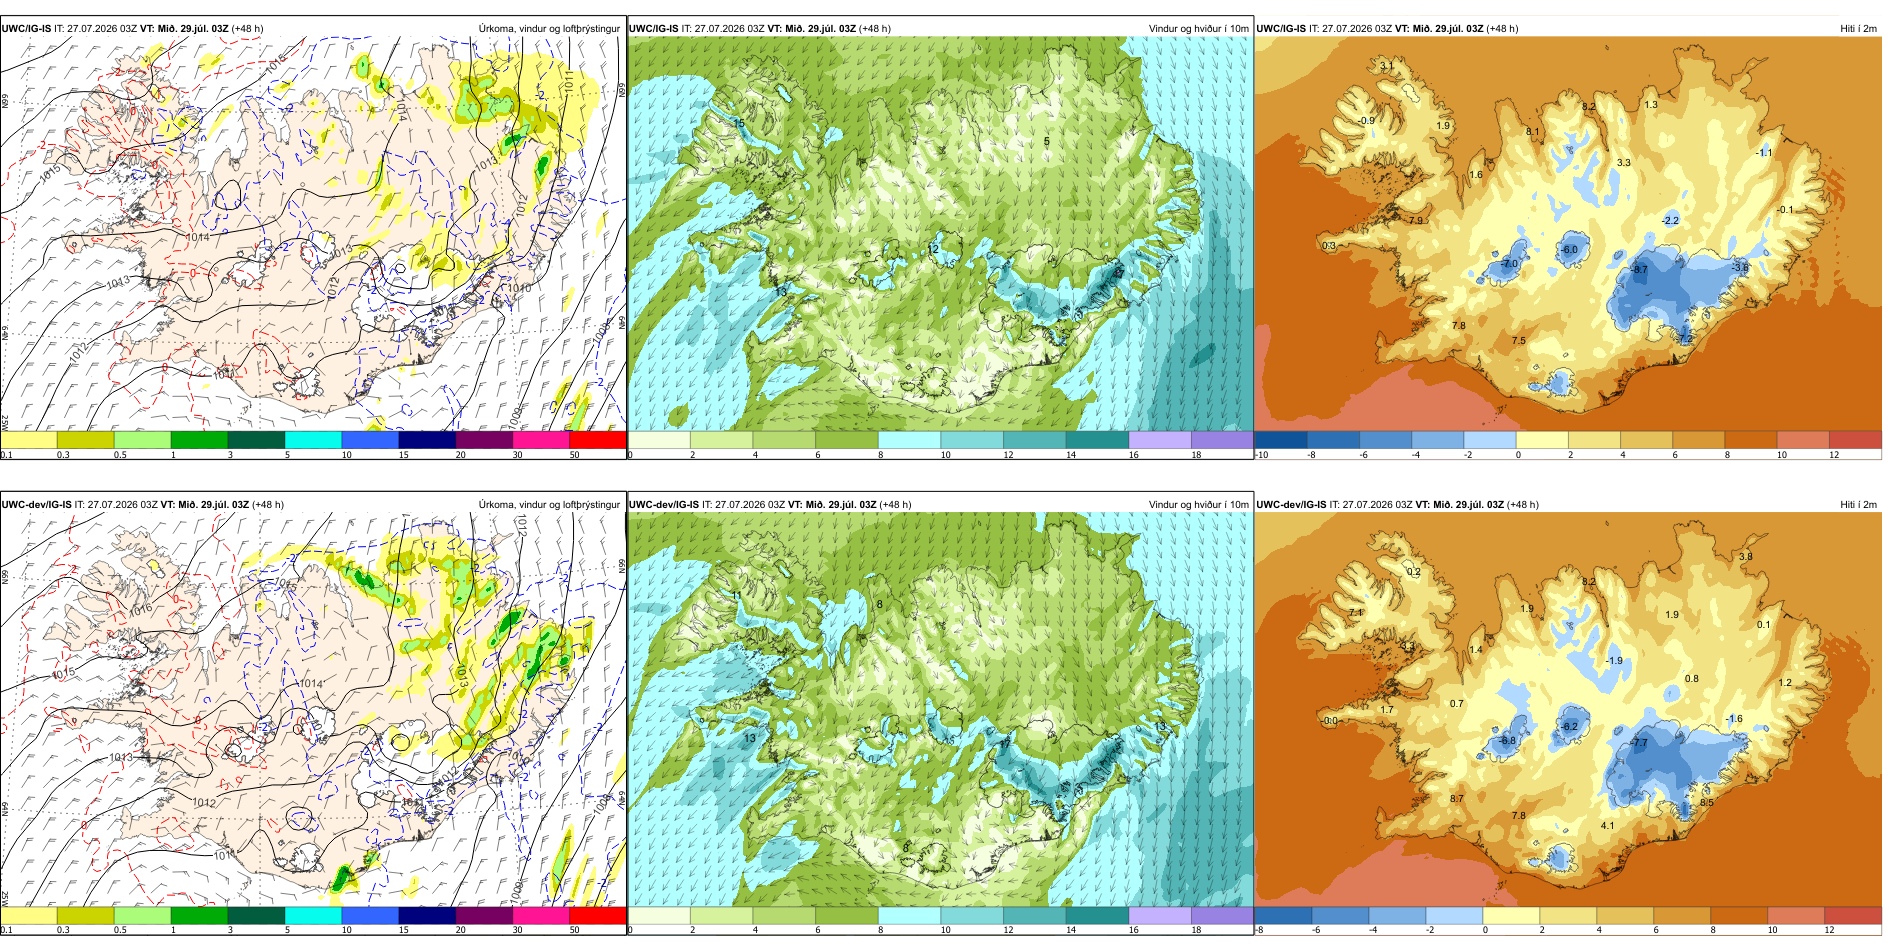
Task: Click 3.1 label in Westfjords, top temperature map
Action: tap(1386, 66)
